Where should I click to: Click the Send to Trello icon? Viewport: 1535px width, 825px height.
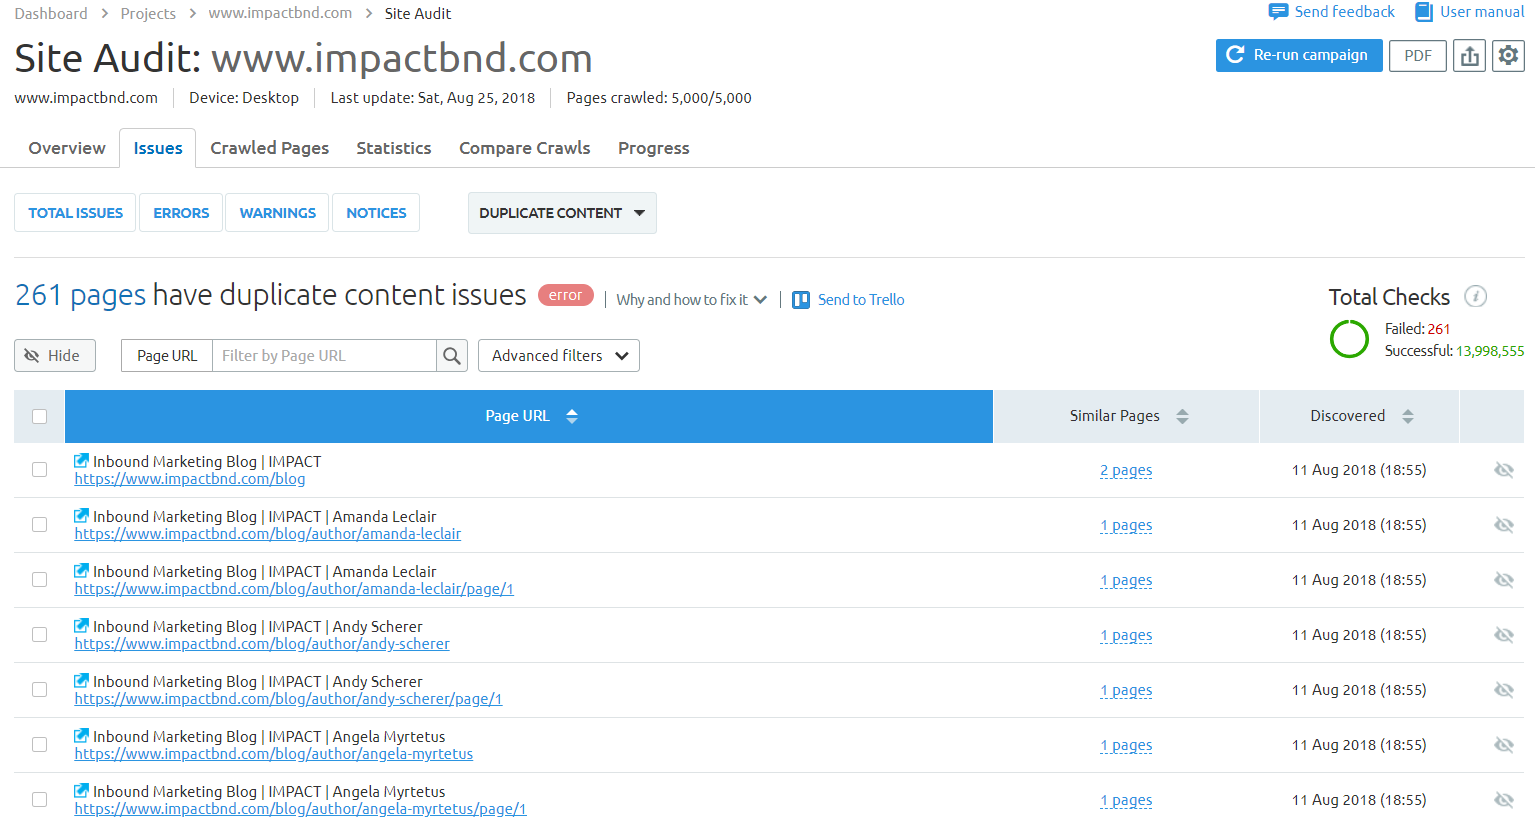click(x=801, y=300)
